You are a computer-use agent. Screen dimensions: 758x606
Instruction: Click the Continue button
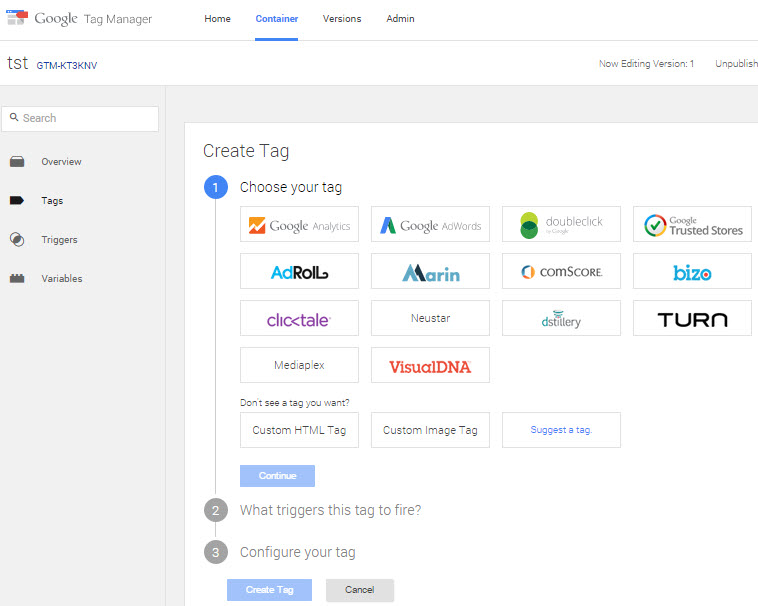(x=277, y=476)
